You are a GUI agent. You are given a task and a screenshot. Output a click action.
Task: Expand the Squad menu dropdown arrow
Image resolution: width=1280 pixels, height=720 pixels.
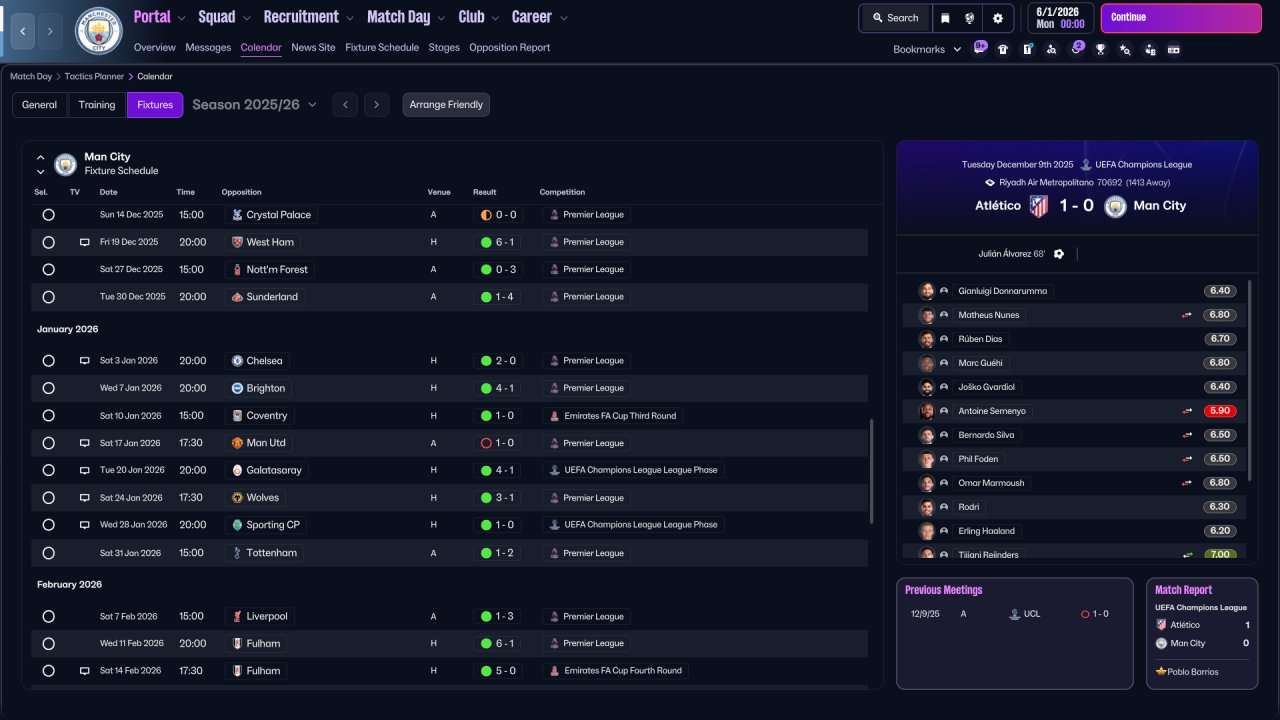click(246, 18)
